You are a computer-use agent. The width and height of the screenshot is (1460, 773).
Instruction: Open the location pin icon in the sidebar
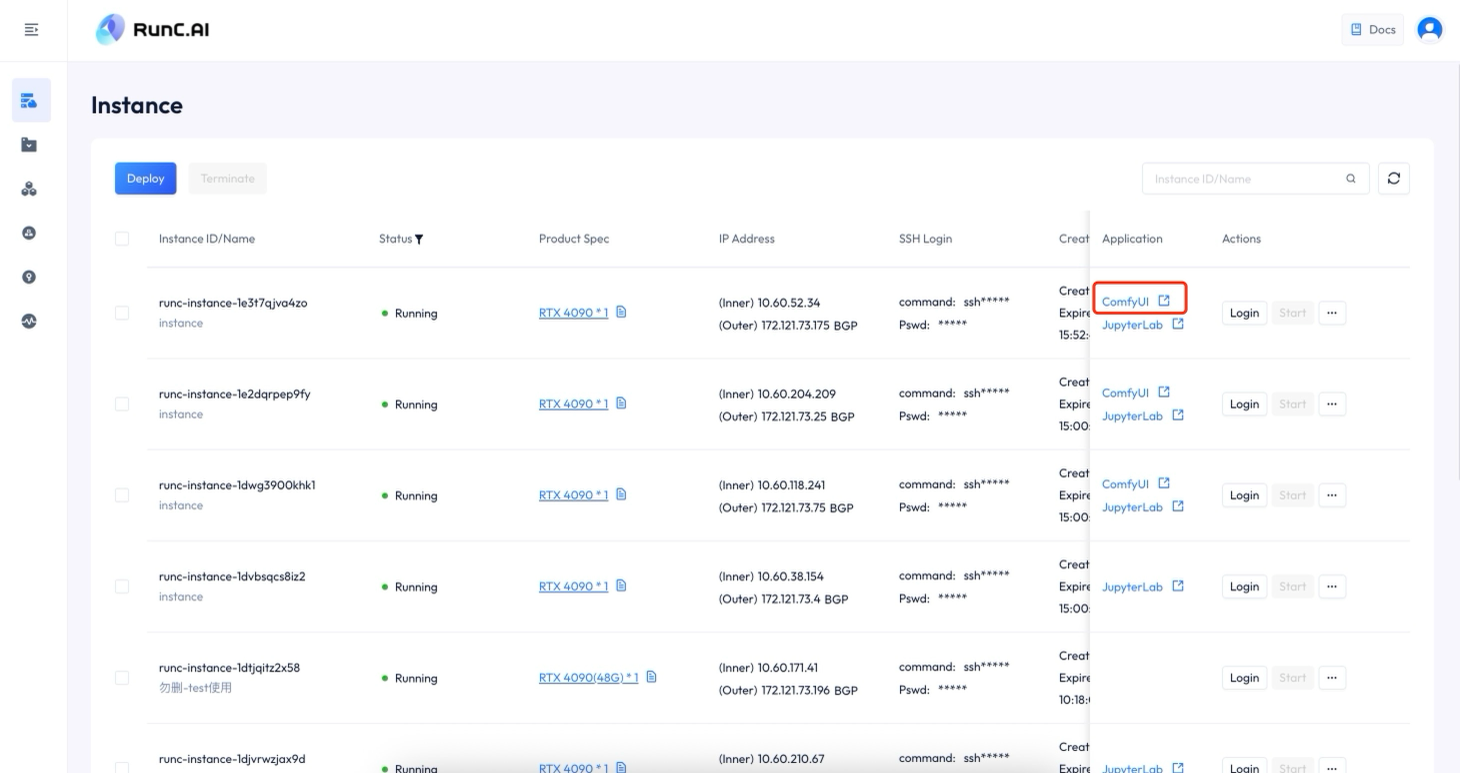coord(29,277)
